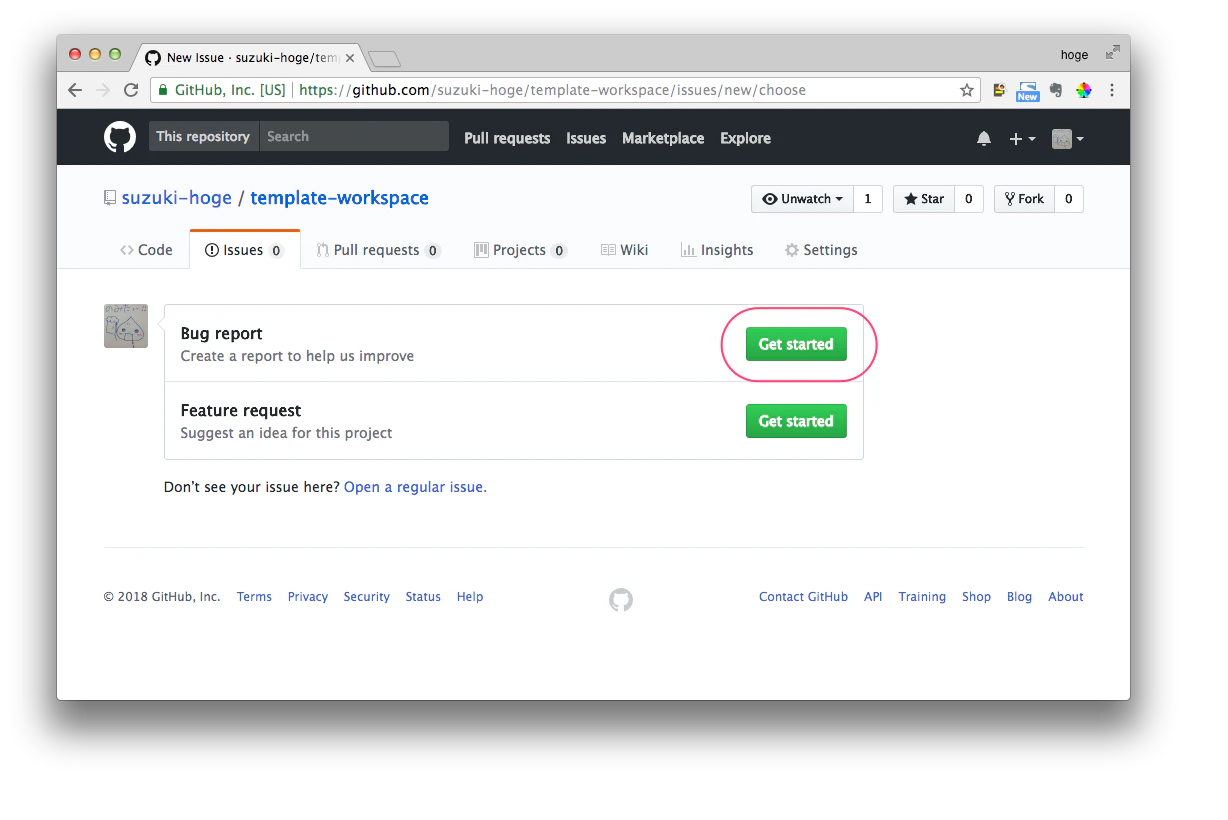Open Chrome three-dot menu
Image resolution: width=1228 pixels, height=820 pixels.
click(x=1112, y=90)
